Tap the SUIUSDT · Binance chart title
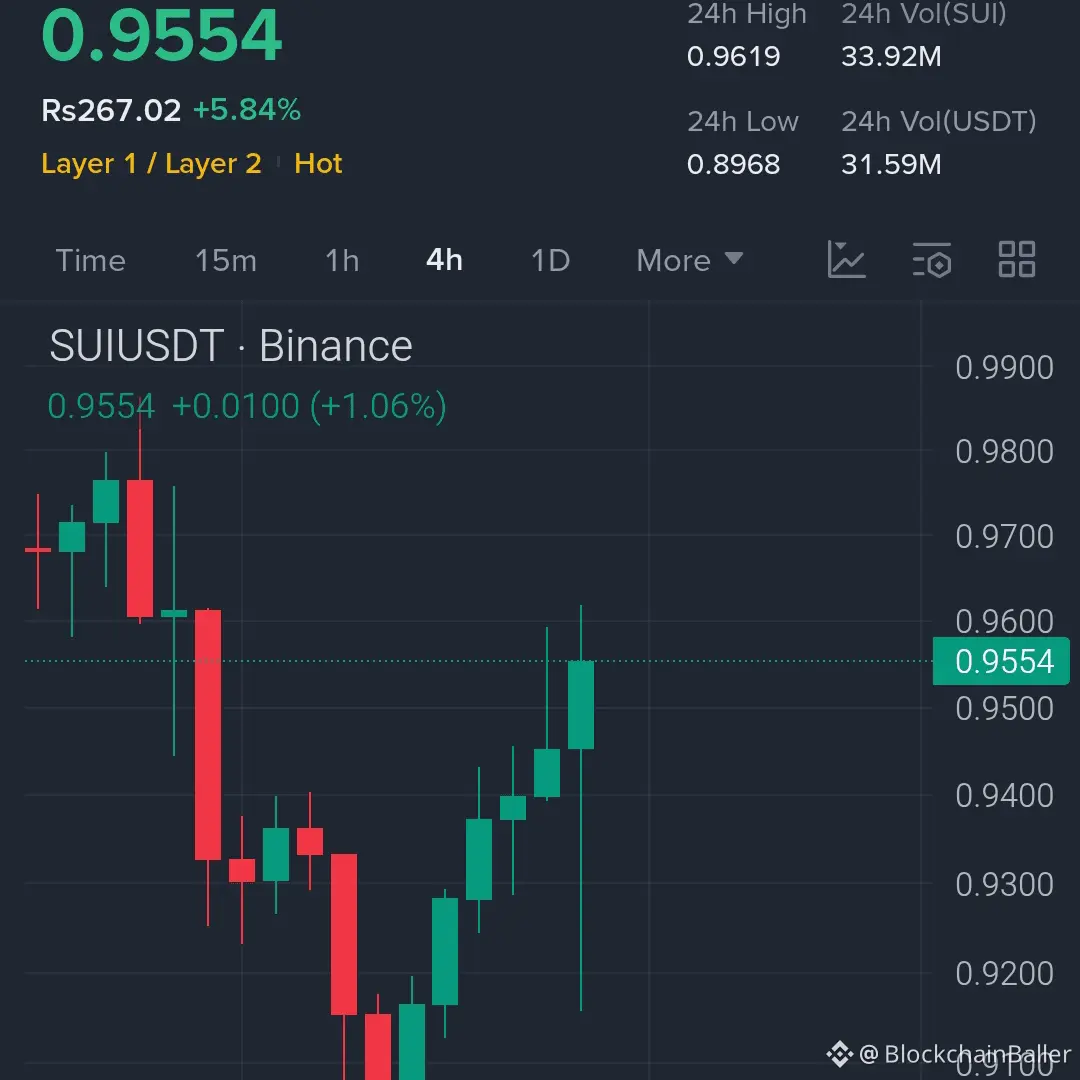 tap(231, 345)
